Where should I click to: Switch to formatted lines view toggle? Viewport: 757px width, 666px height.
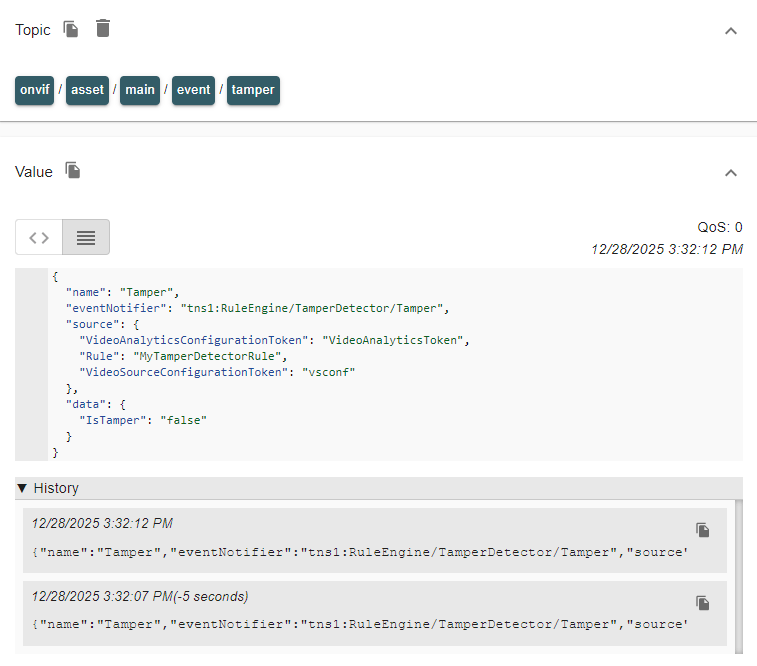tap(86, 237)
